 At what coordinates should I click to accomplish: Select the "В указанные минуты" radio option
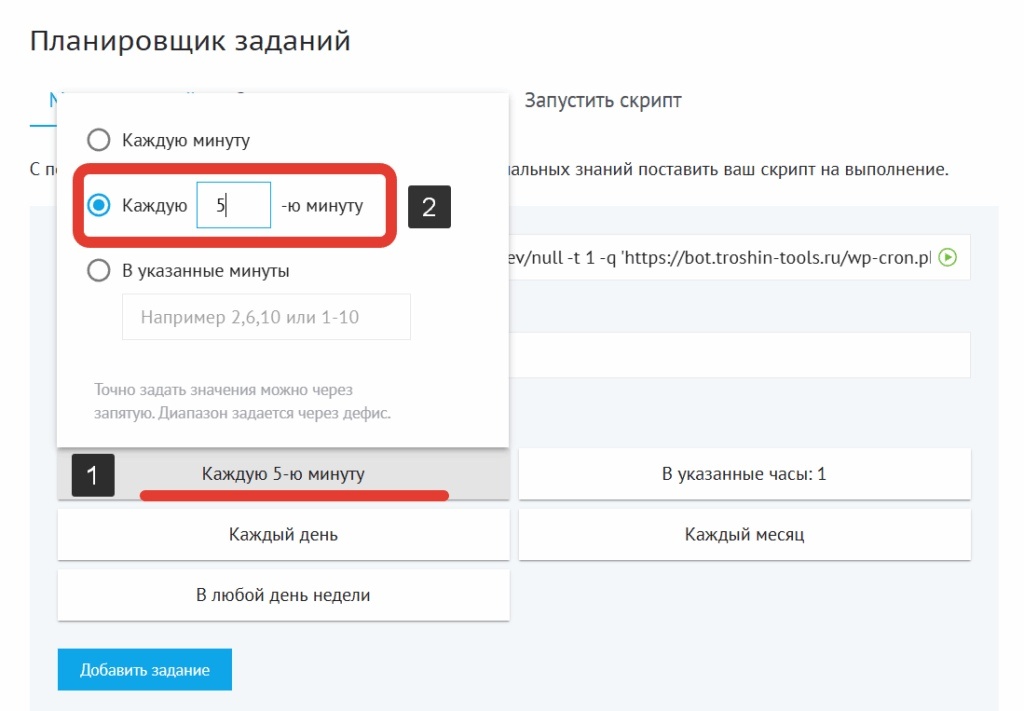(x=99, y=270)
